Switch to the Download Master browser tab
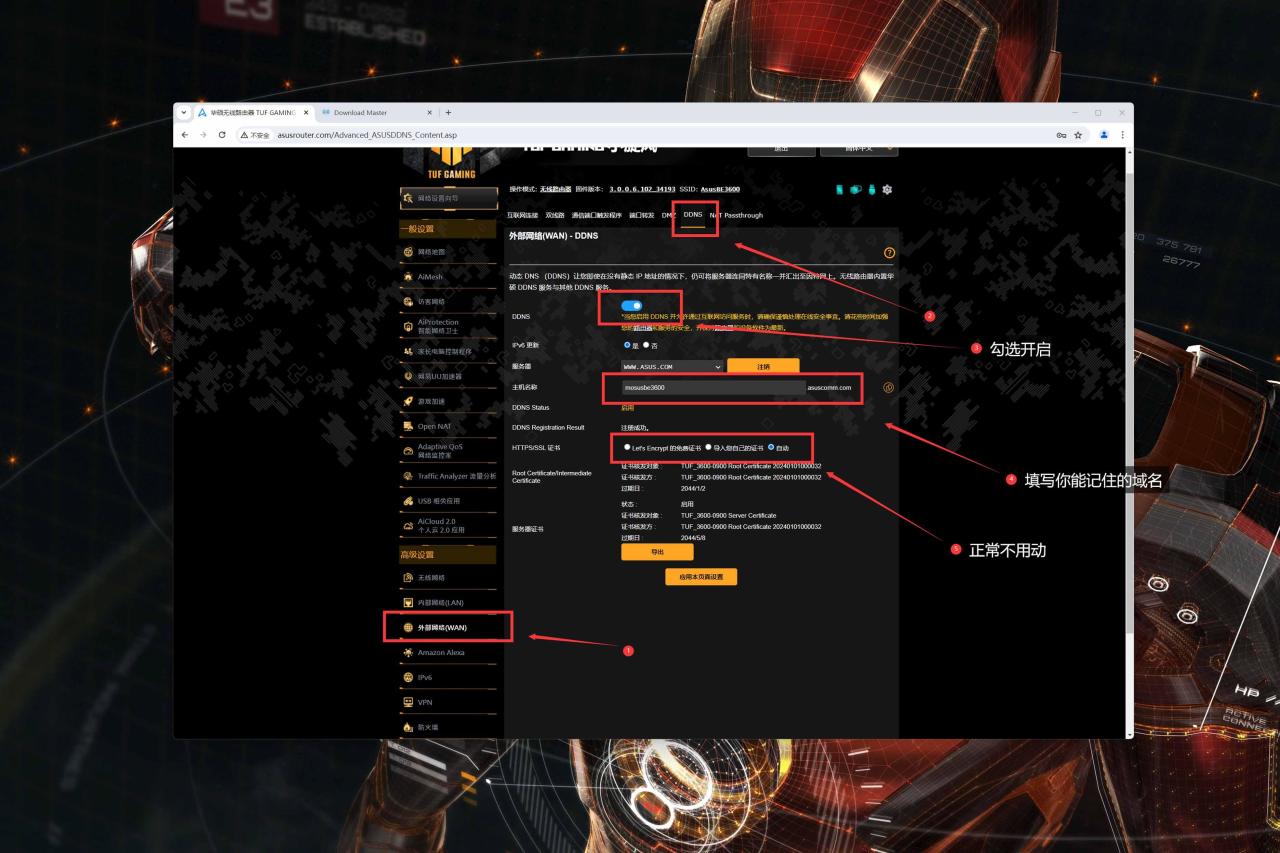1280x853 pixels. pos(378,113)
